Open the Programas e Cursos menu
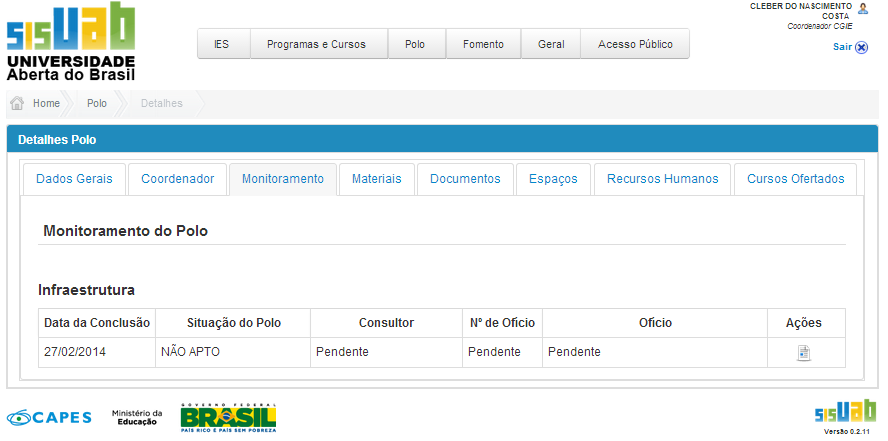This screenshot has height=441, width=888. (x=316, y=44)
